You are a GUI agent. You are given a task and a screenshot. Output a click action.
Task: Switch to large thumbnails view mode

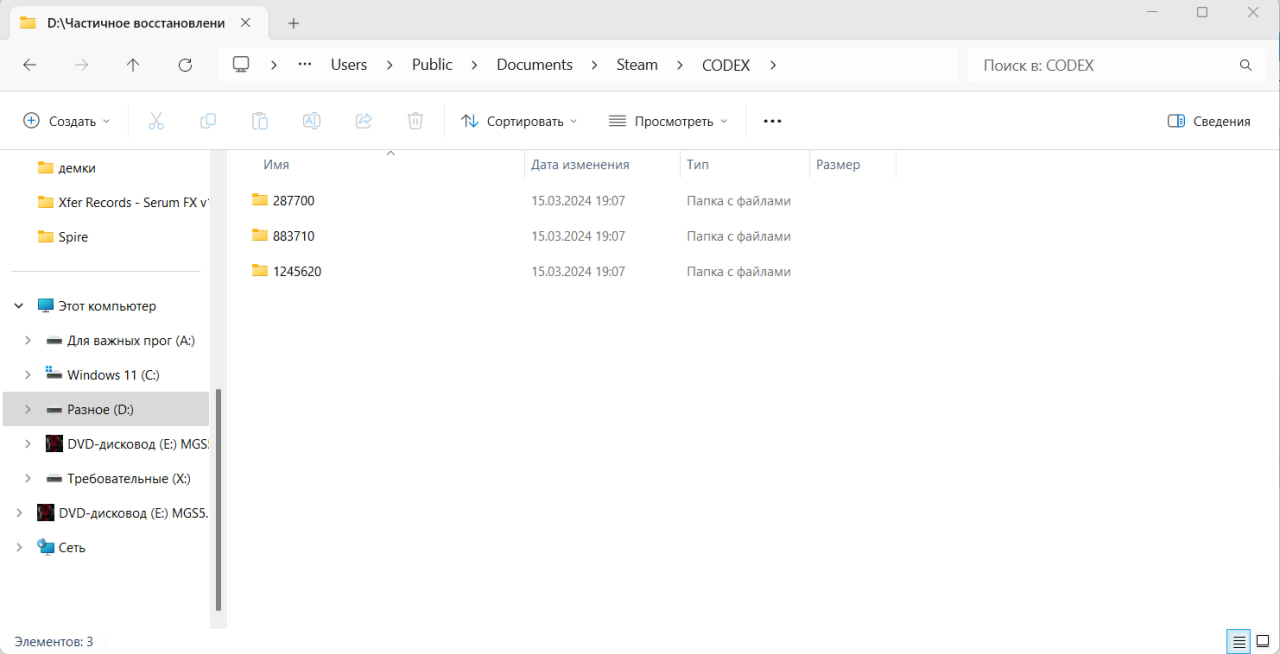[1262, 641]
